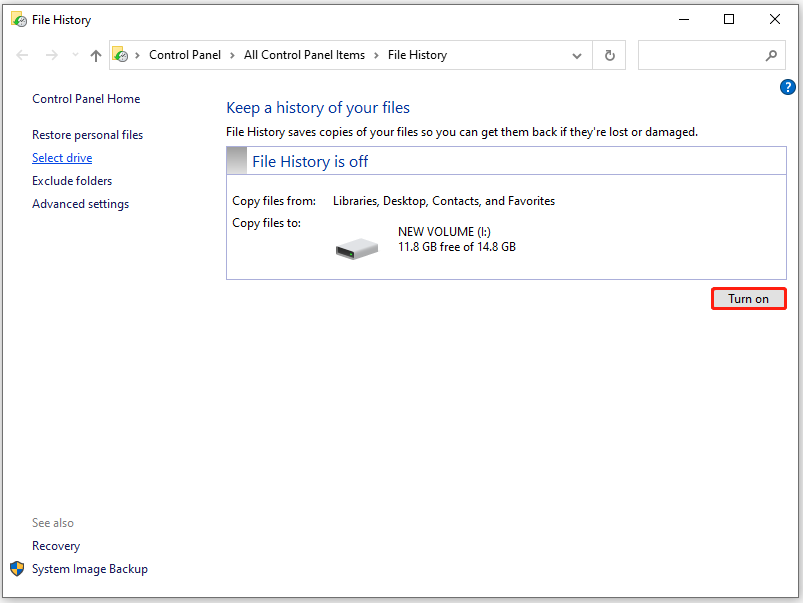Click the File History is off status heading
The width and height of the screenshot is (803, 603).
coord(310,162)
